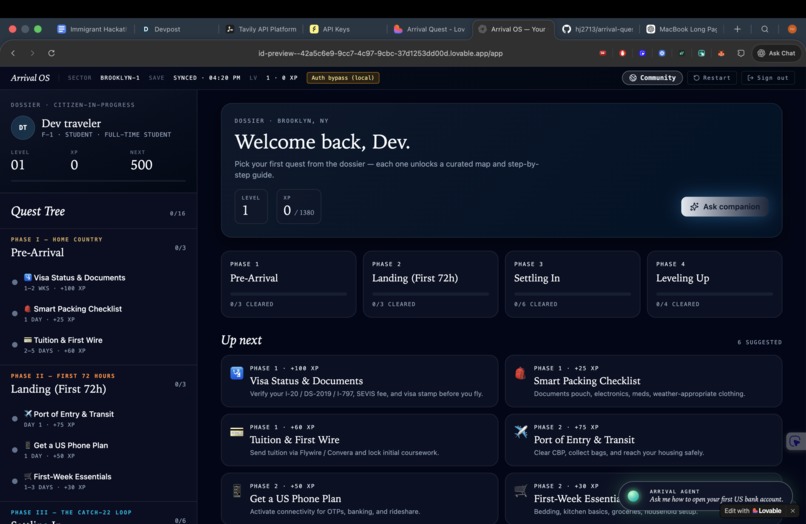Click the Auth bypass (local) badge
806x524 pixels.
(343, 78)
